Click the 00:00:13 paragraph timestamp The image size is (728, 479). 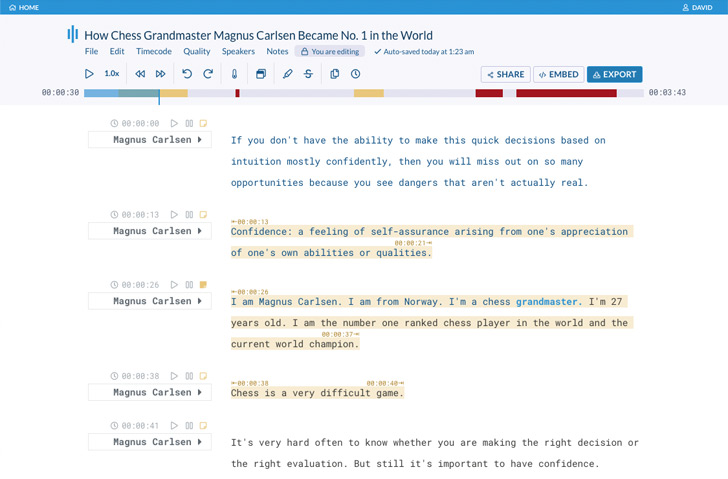[x=140, y=215]
